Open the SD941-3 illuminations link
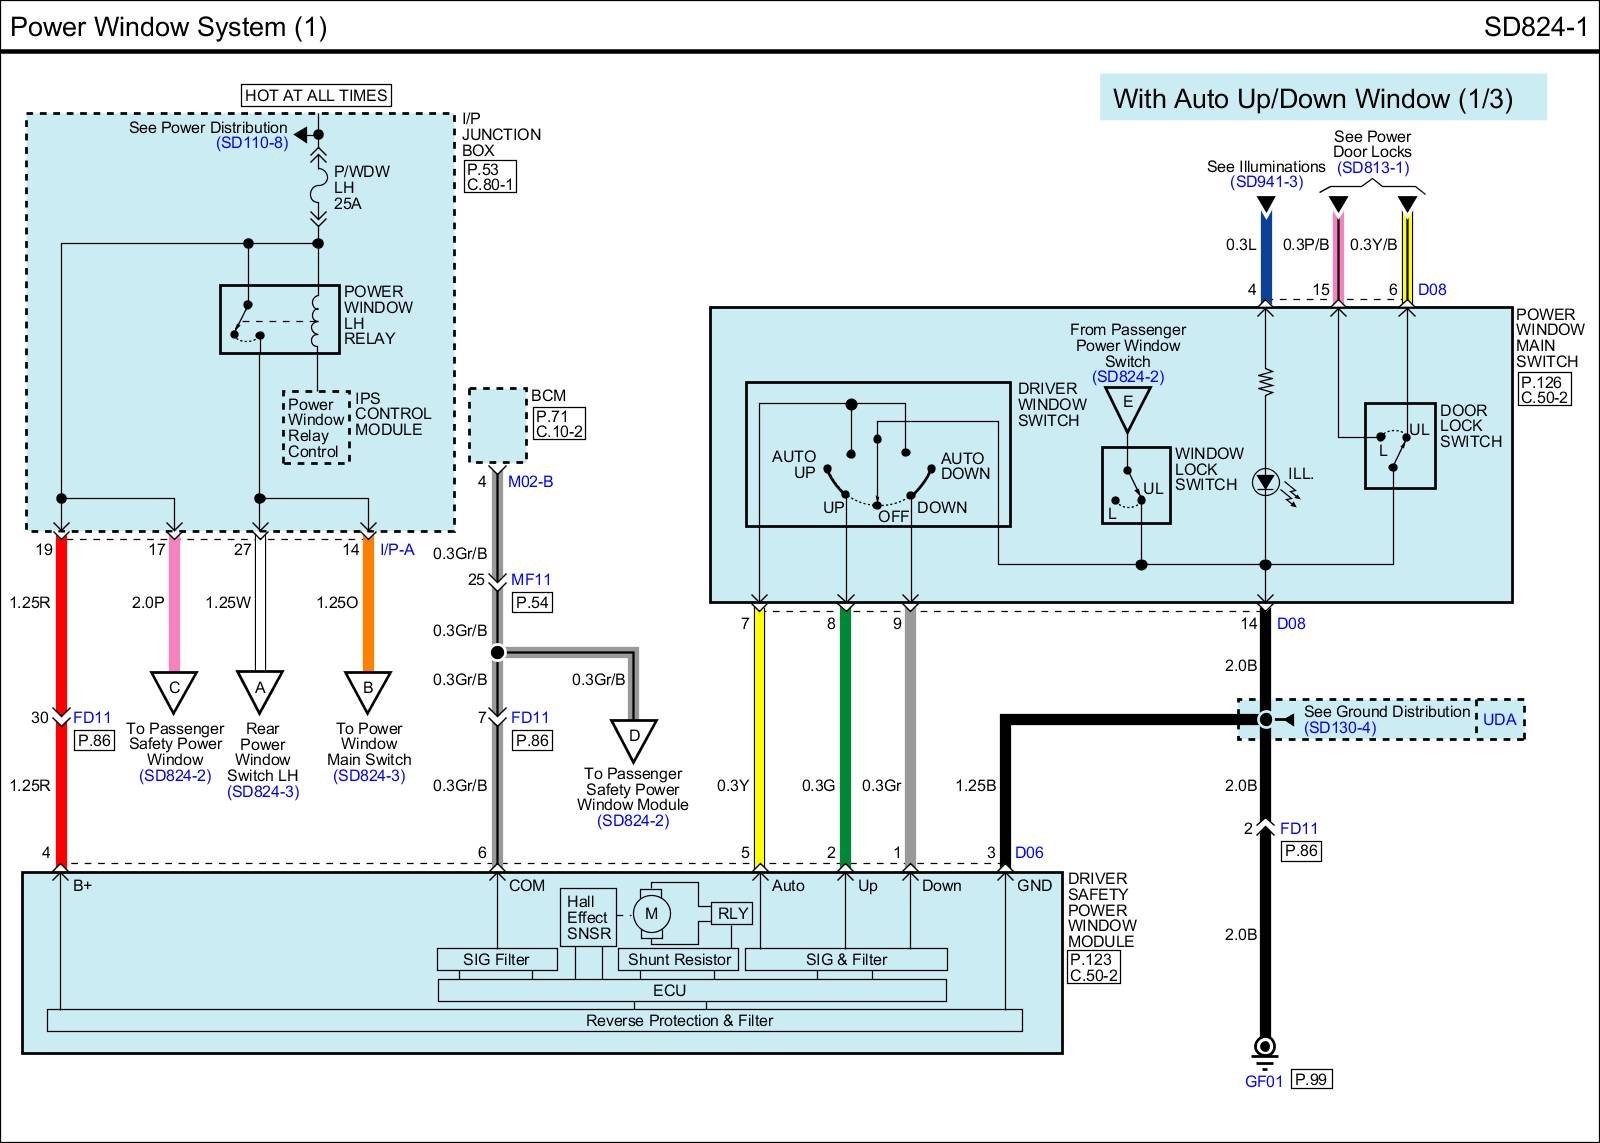 [1266, 182]
